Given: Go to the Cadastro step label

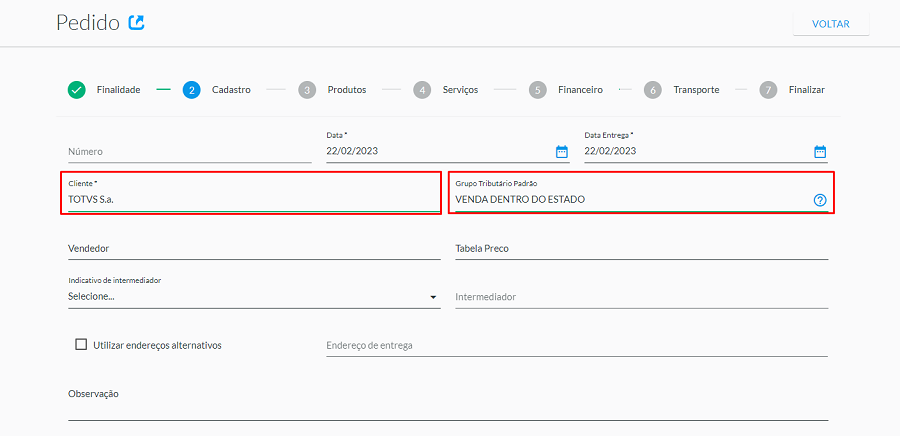Looking at the screenshot, I should (x=231, y=90).
